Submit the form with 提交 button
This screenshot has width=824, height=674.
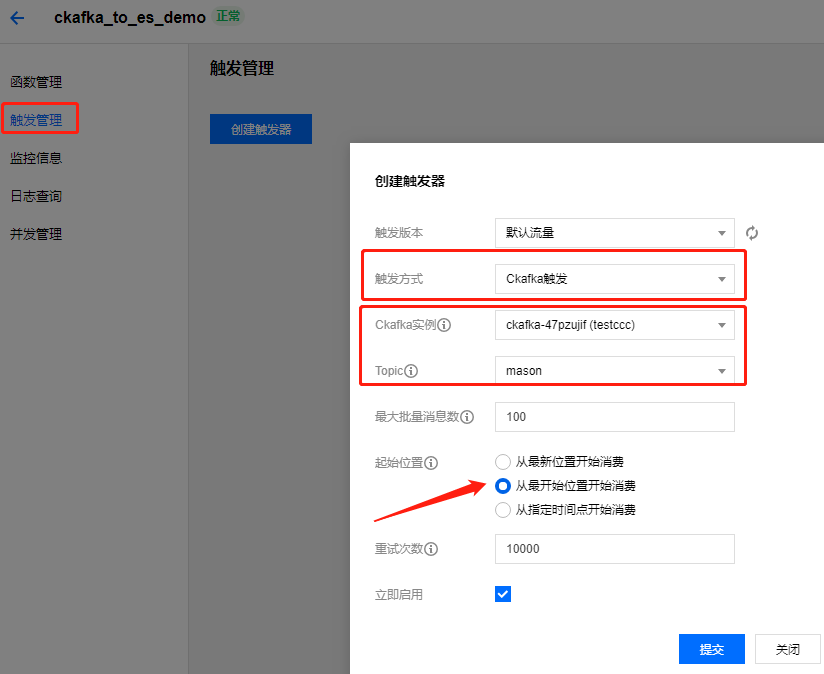click(712, 649)
